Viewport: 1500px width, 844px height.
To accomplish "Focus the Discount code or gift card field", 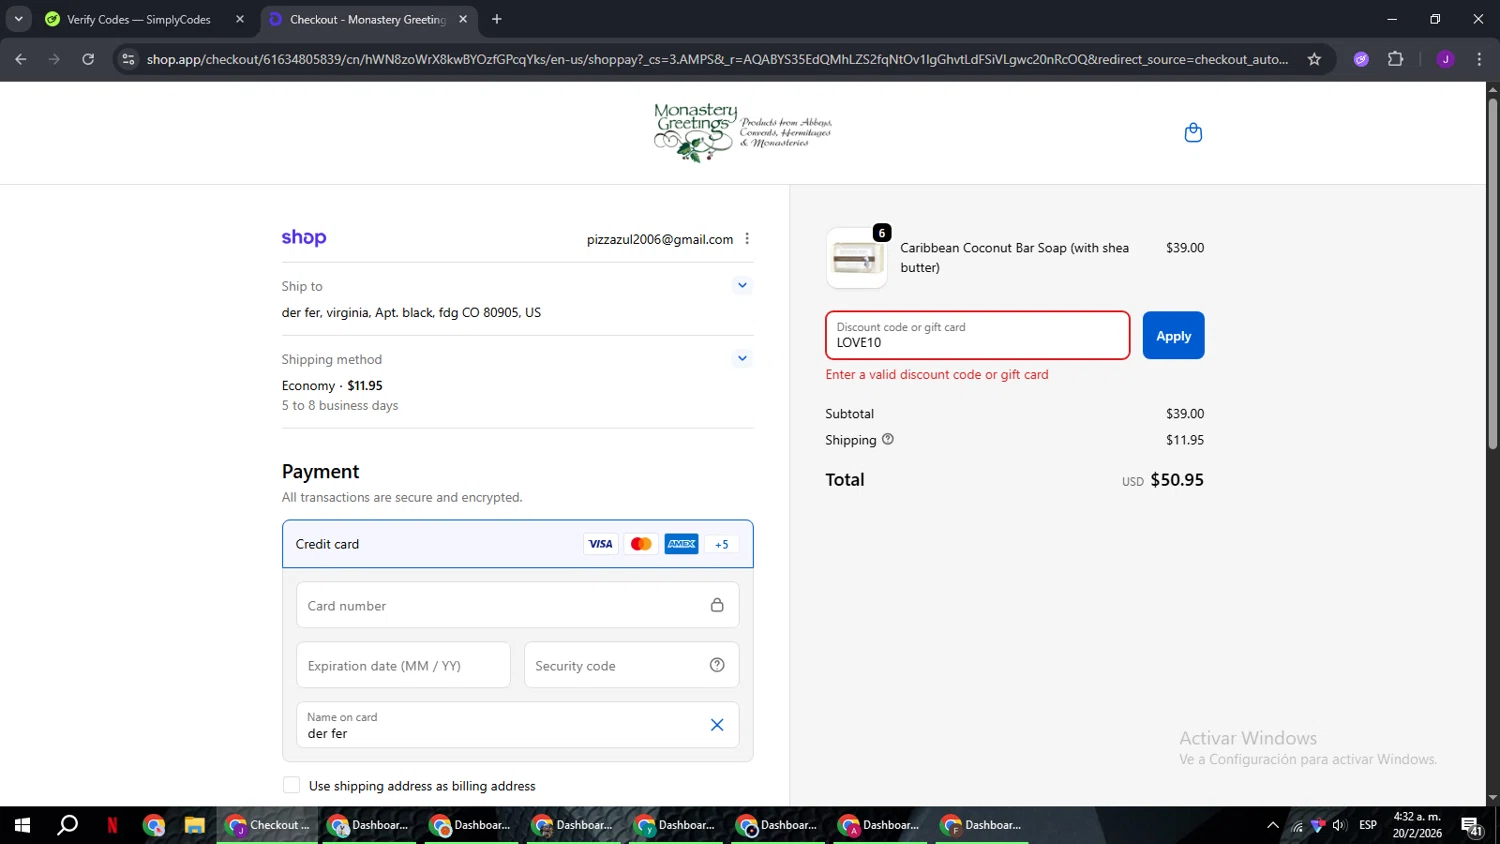I will (x=977, y=335).
